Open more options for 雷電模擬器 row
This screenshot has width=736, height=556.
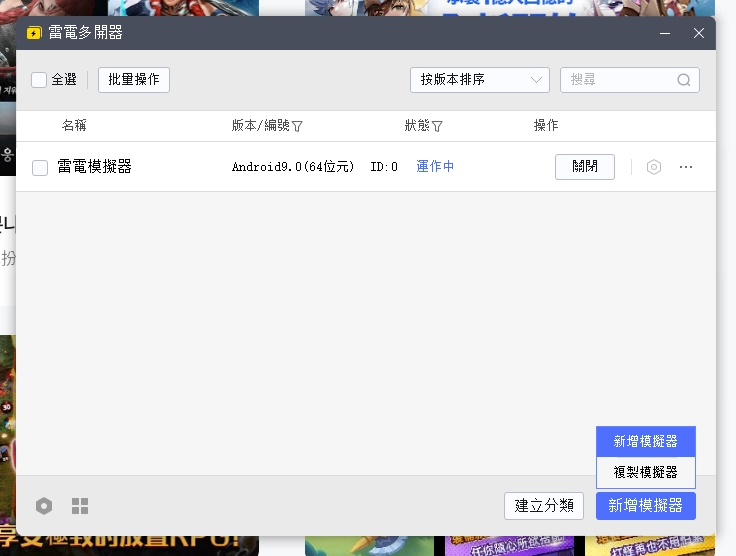tap(686, 167)
